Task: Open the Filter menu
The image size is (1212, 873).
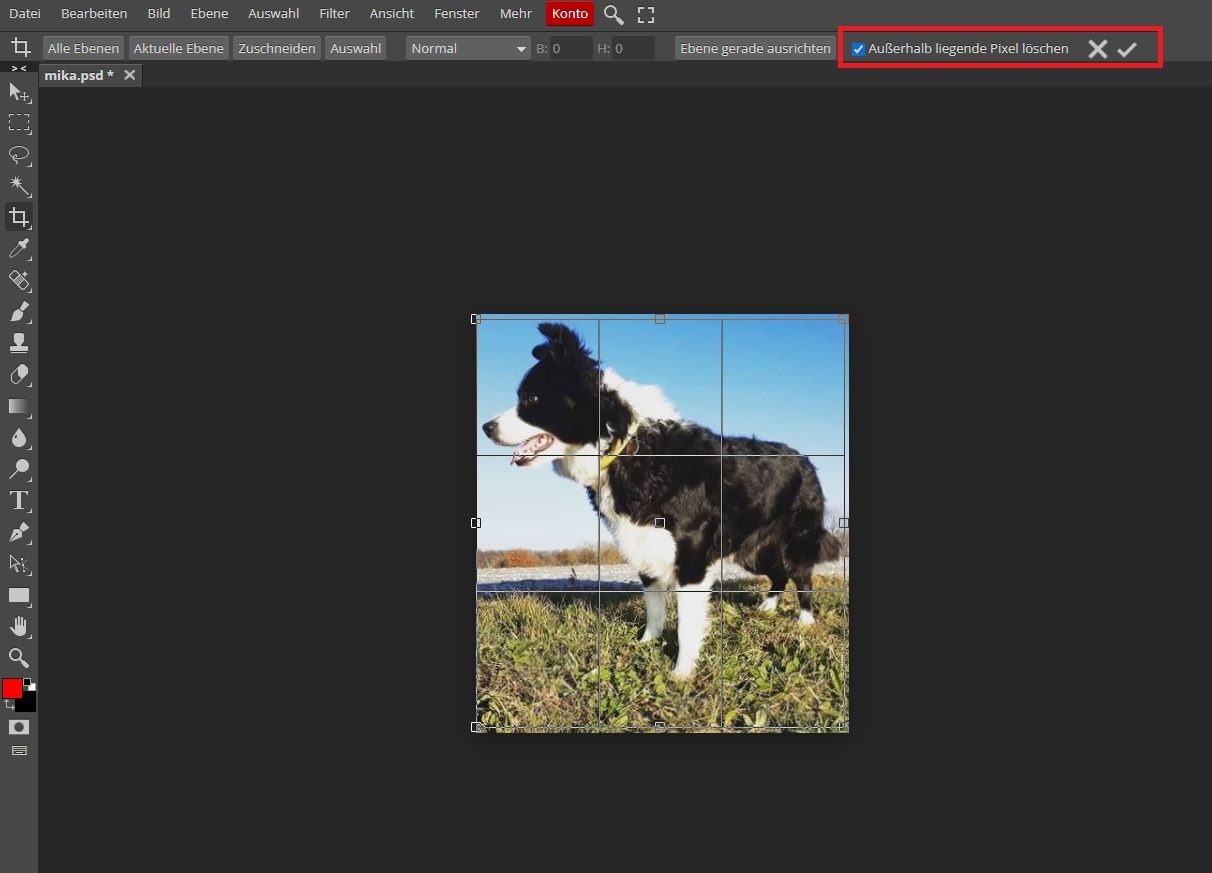Action: (x=334, y=14)
